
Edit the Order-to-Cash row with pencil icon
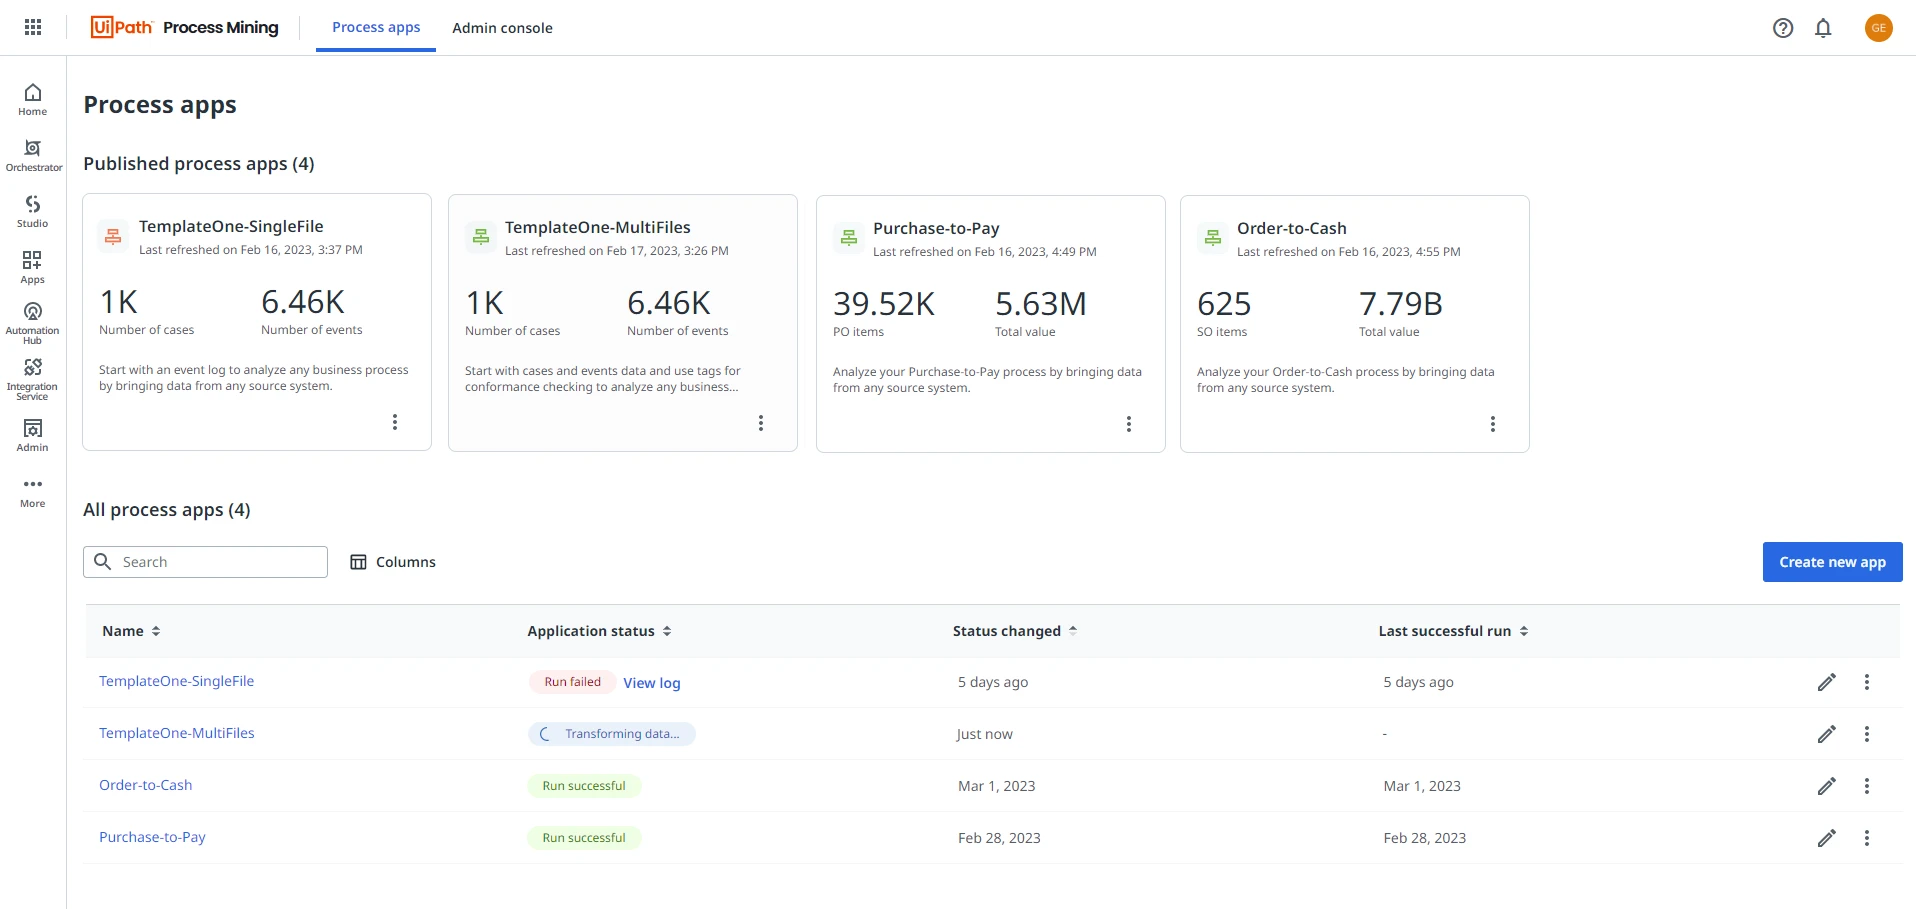[x=1827, y=786]
